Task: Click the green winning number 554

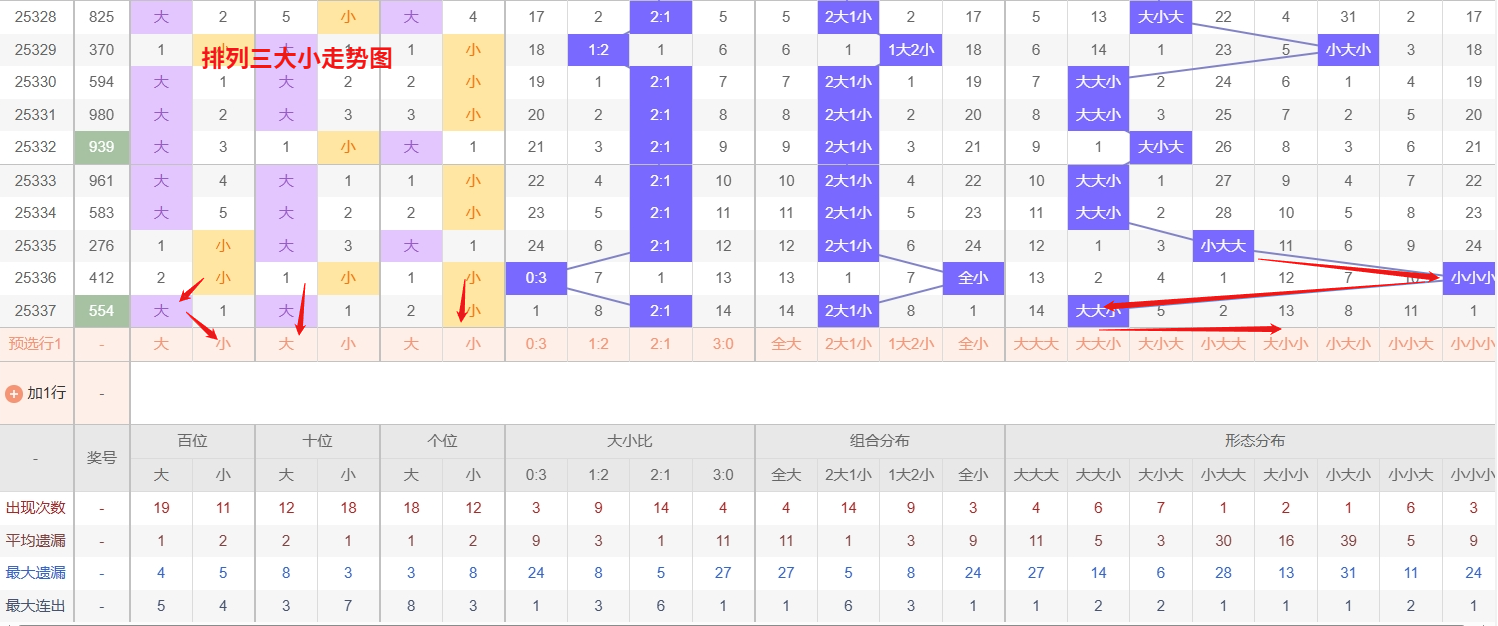Action: tap(101, 310)
